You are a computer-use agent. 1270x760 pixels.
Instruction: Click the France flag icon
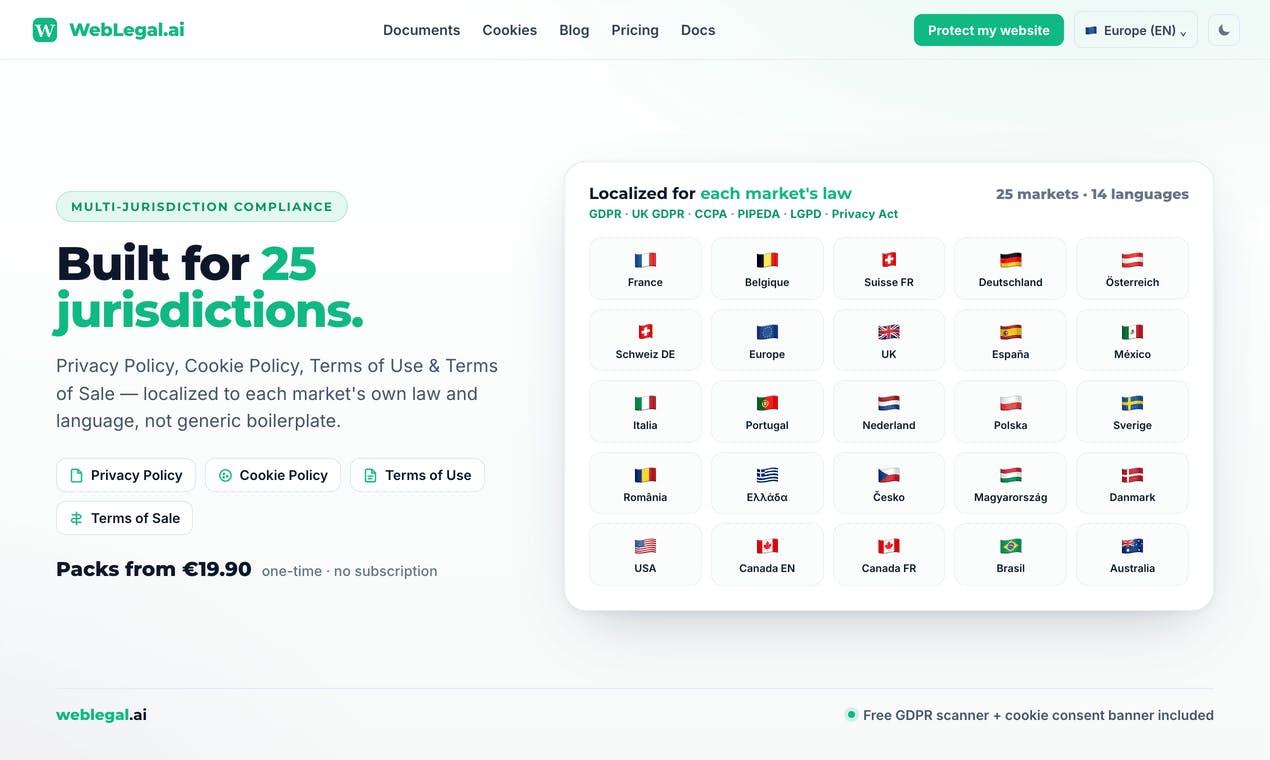pyautogui.click(x=645, y=260)
